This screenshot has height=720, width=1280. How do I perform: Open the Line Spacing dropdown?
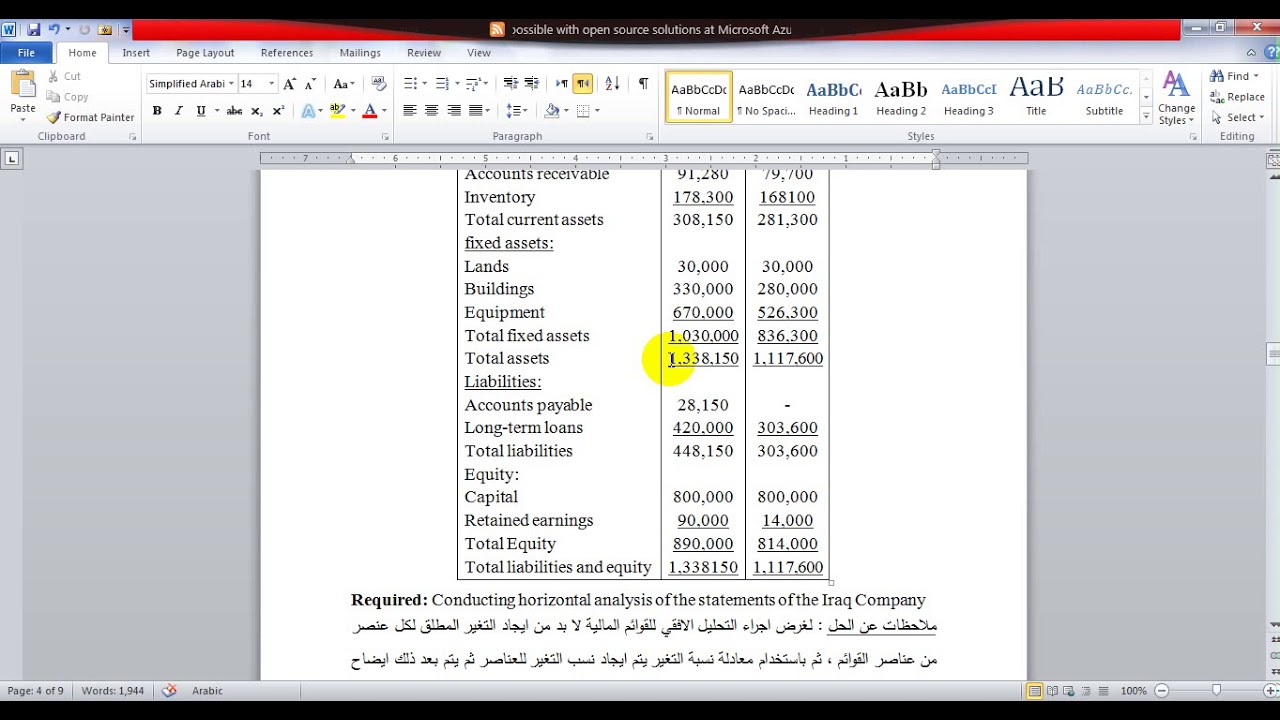tap(516, 111)
